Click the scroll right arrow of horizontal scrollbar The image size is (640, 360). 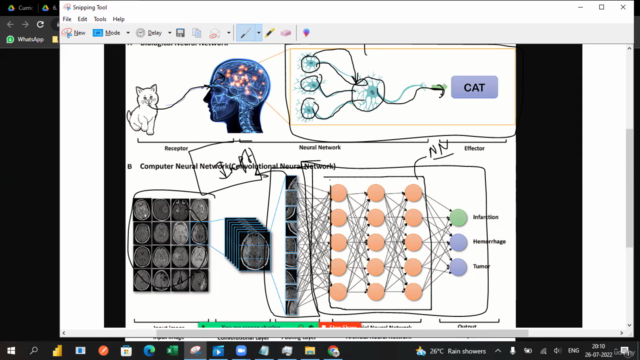621,333
